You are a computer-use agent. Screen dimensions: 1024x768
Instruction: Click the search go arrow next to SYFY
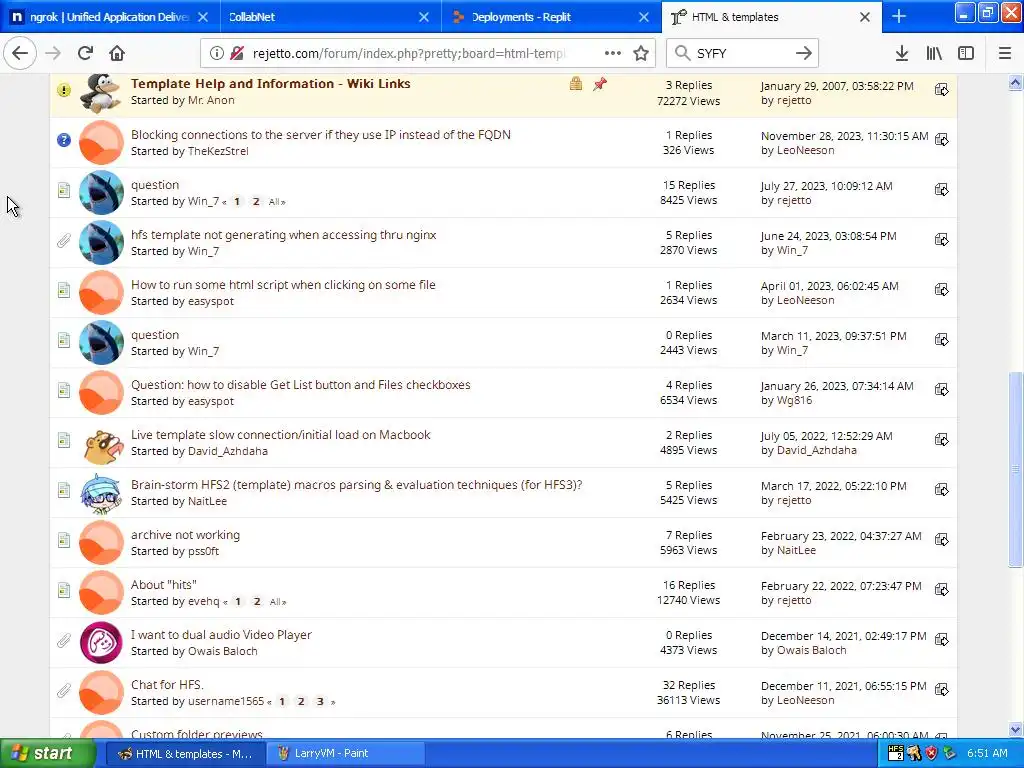(803, 54)
